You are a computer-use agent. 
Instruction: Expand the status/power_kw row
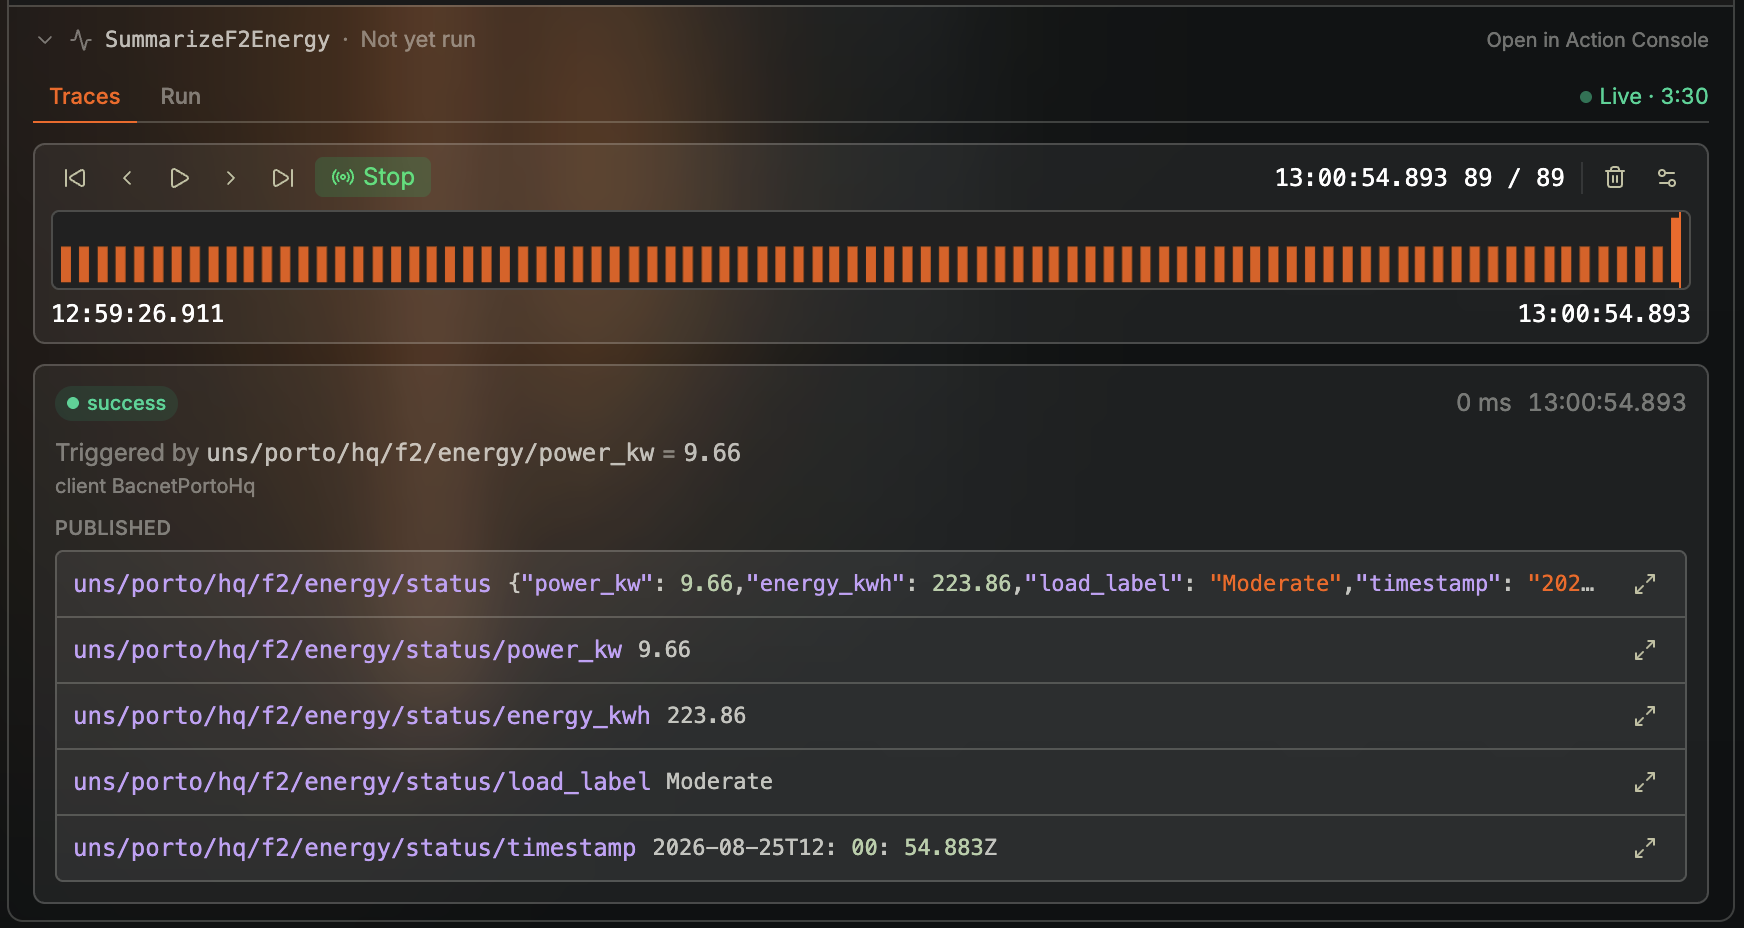[x=1645, y=650]
